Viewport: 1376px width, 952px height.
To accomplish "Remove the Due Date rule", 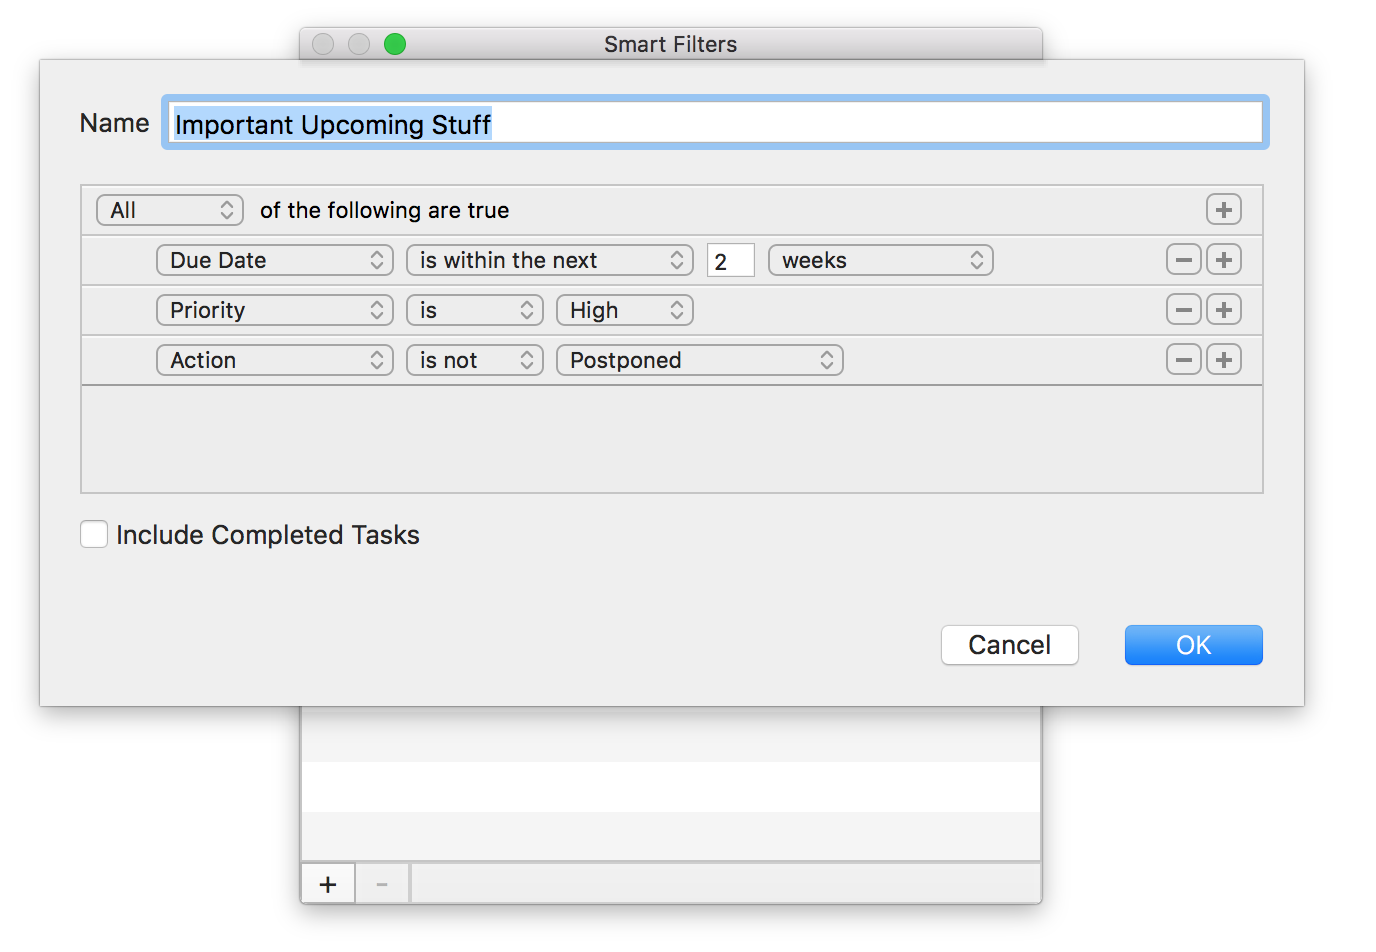I will coord(1183,260).
